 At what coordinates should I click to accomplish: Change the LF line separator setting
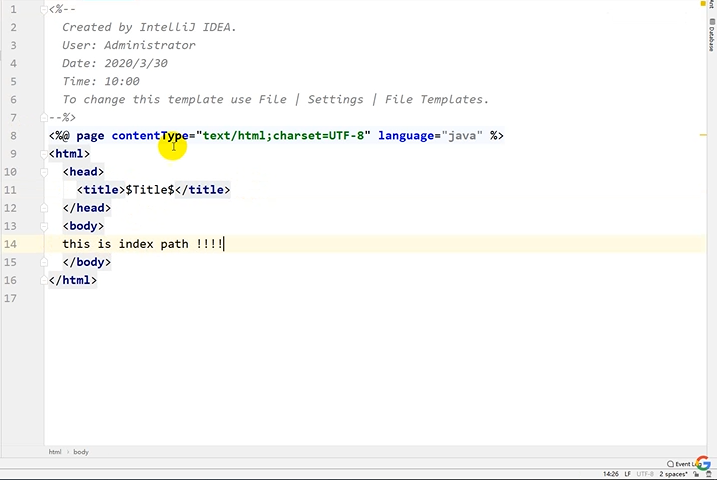click(628, 474)
